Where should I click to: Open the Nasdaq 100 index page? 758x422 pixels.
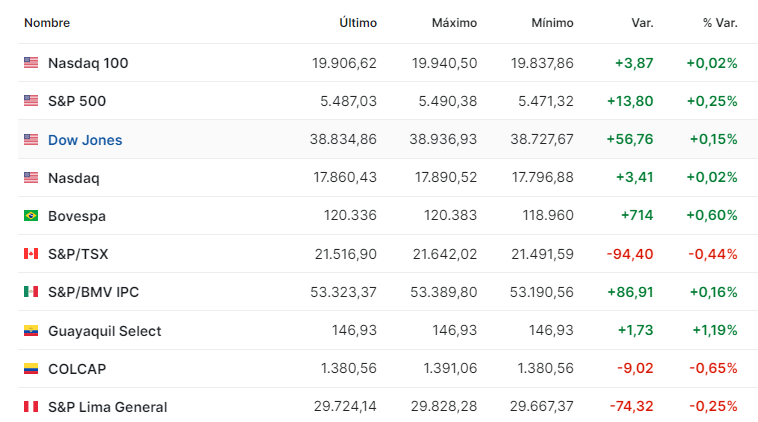(88, 63)
